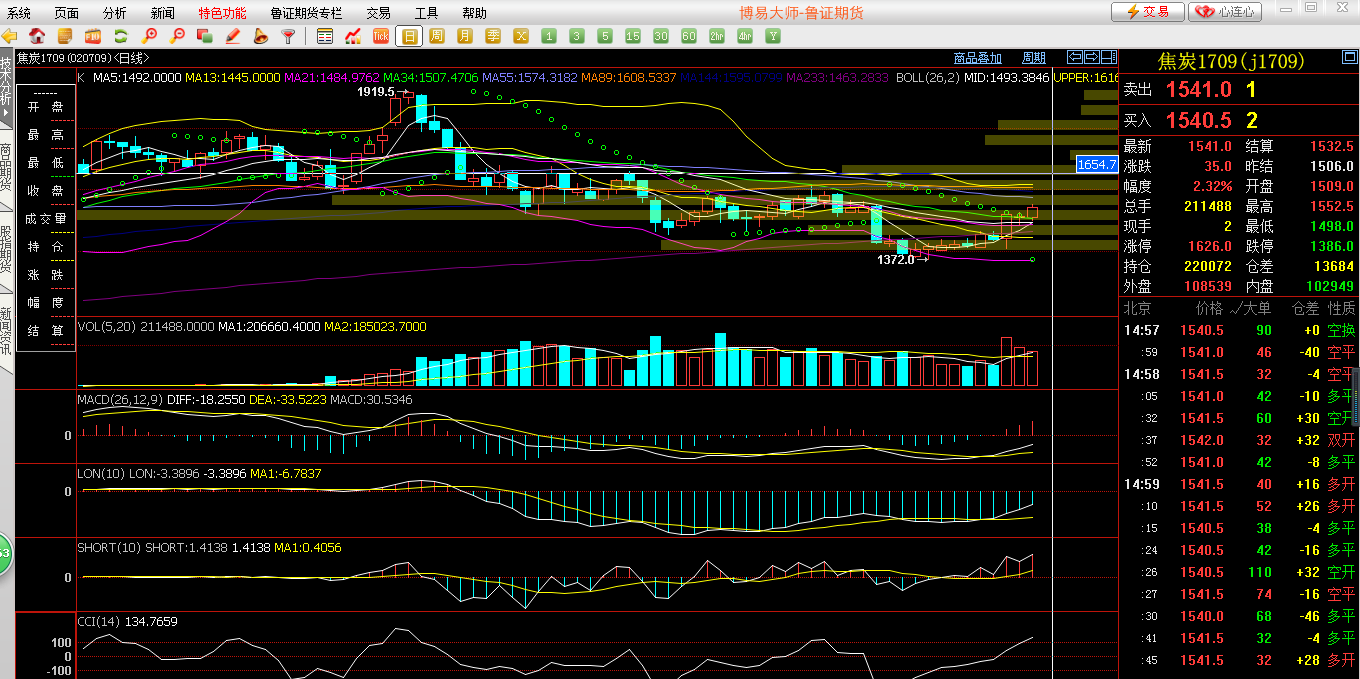Switch to the 15-minute chart
Screen dimensions: 1360x679
(633, 36)
